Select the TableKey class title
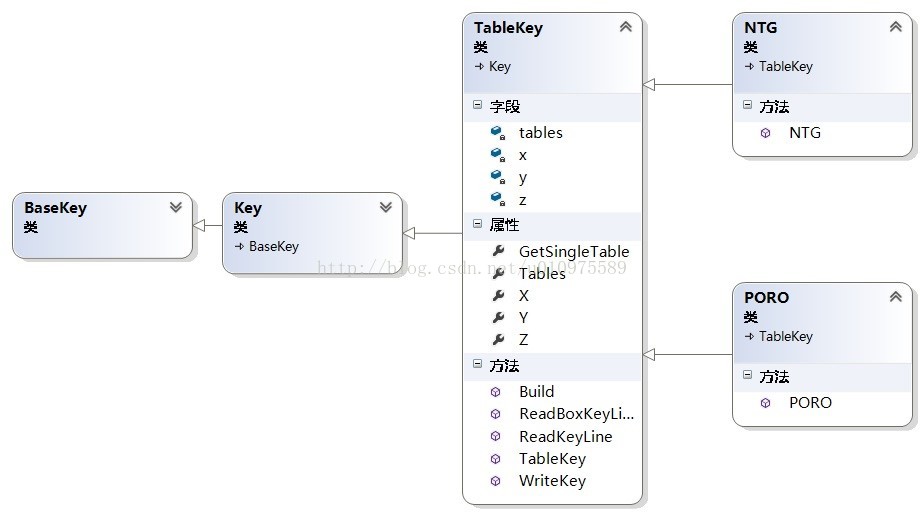924x515 pixels. click(x=508, y=27)
